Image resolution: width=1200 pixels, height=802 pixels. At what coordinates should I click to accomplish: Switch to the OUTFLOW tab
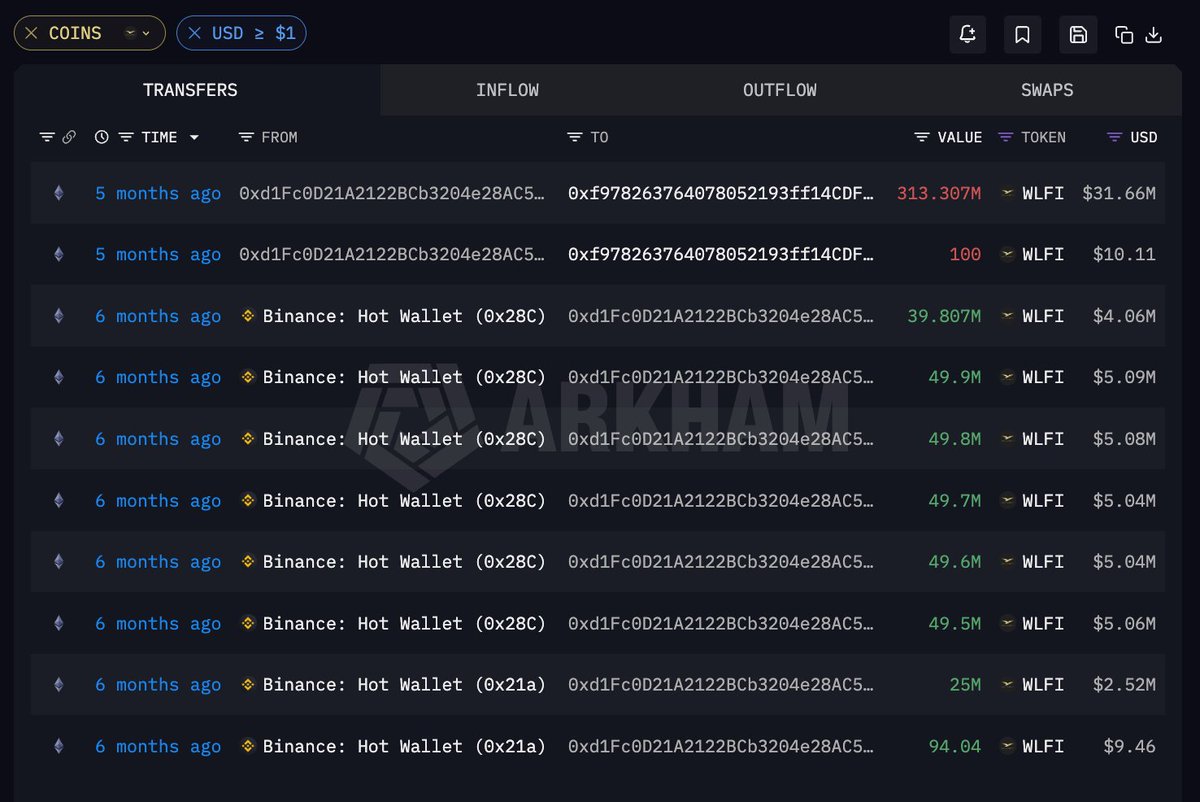coord(780,90)
